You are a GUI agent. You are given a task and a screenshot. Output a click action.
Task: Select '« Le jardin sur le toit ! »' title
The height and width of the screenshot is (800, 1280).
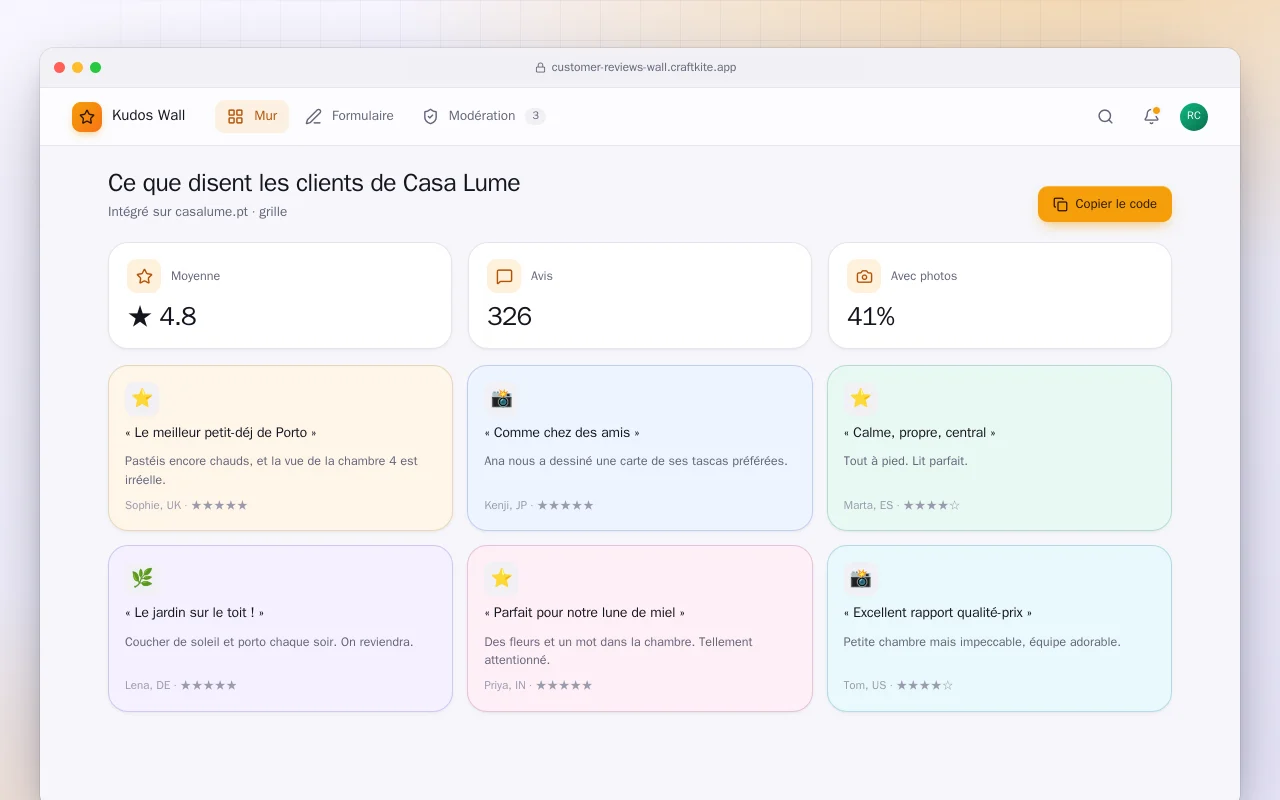pos(195,613)
